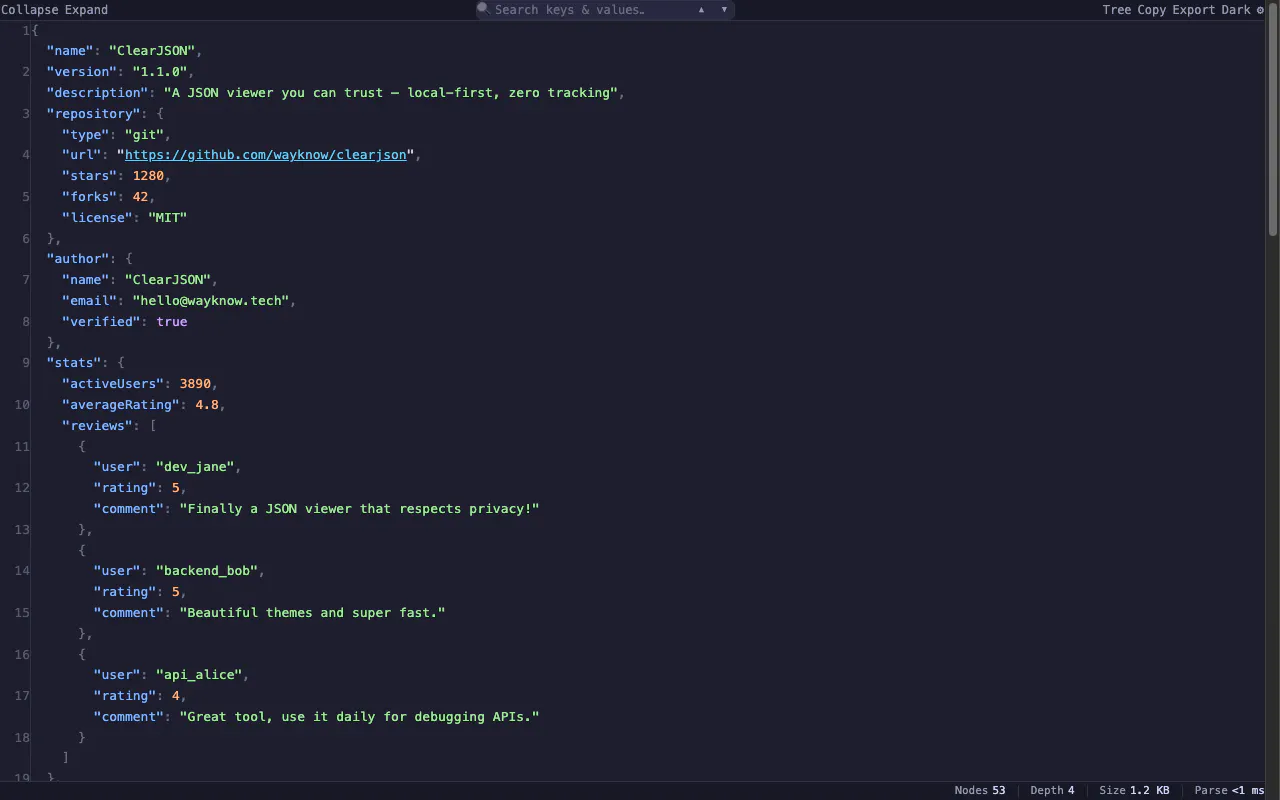Viewport: 1280px width, 800px height.
Task: Select the "dev_jane" user value
Action: 195,467
